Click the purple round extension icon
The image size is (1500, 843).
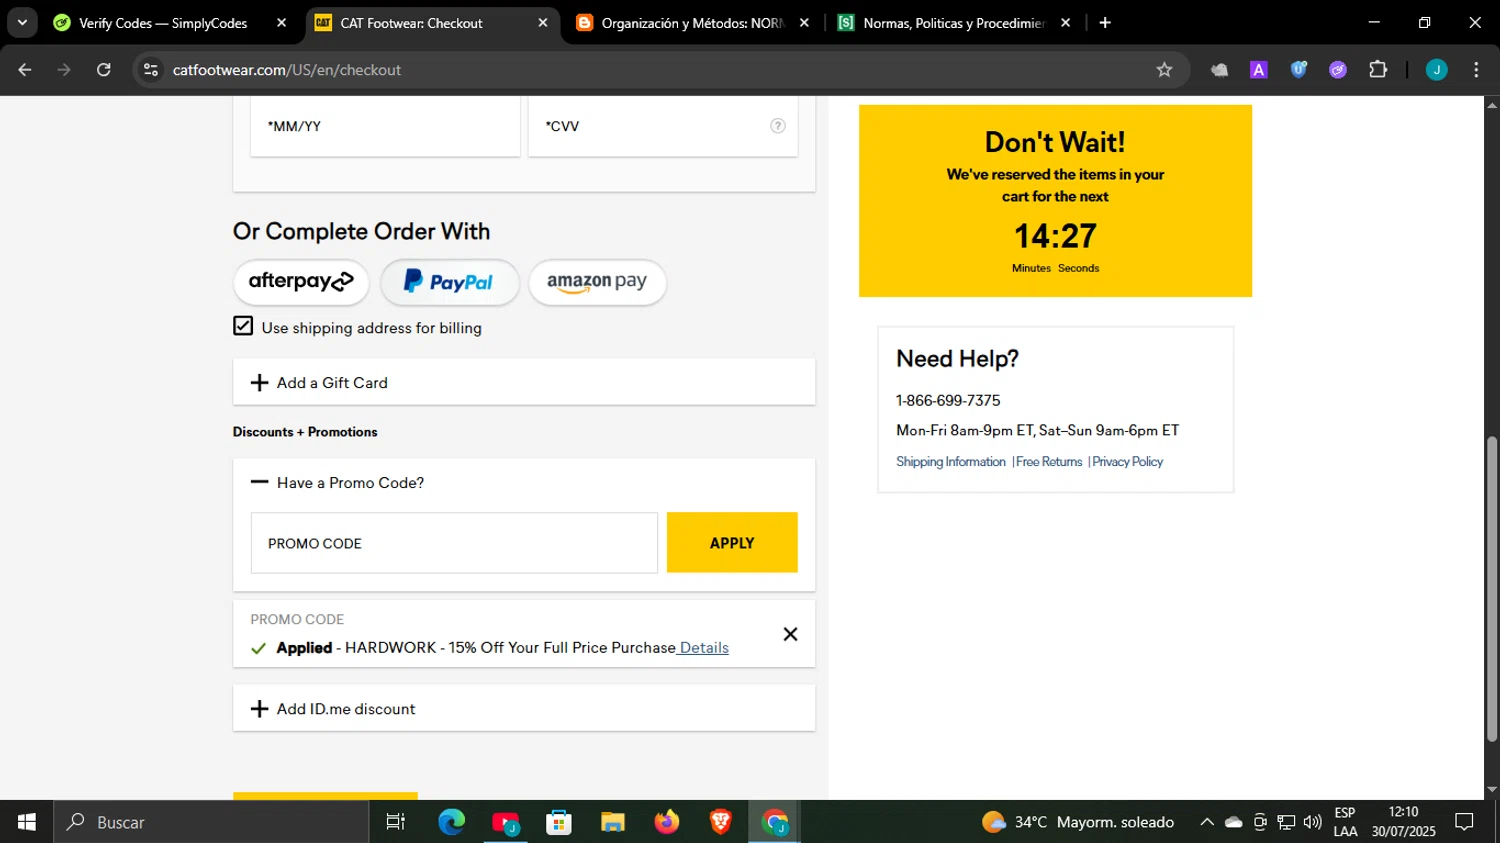pos(1338,70)
